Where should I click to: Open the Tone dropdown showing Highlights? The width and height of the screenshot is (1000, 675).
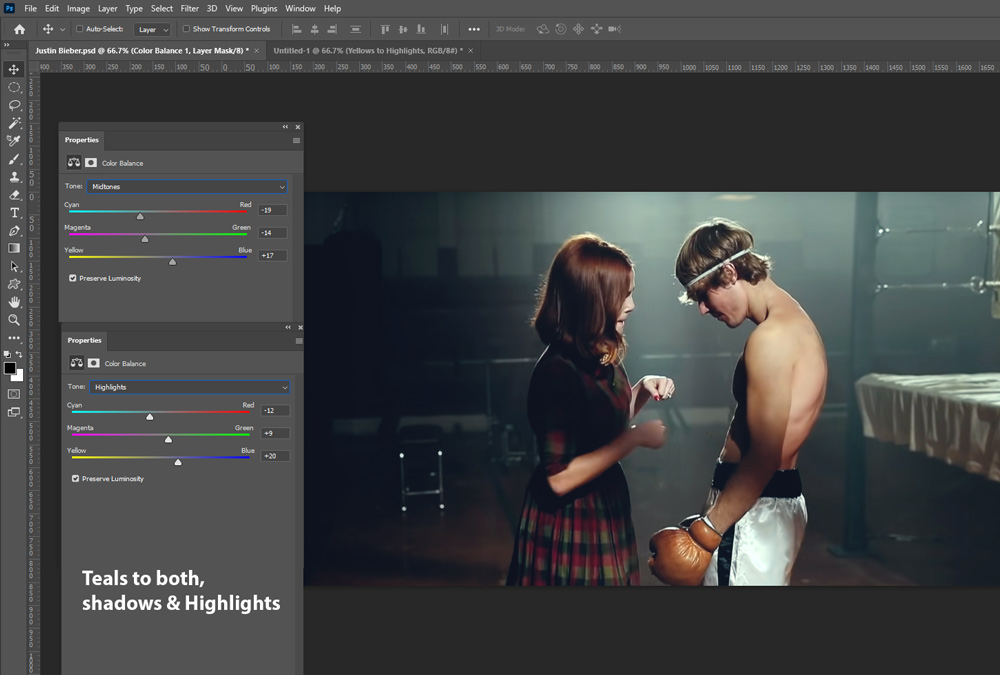point(189,387)
